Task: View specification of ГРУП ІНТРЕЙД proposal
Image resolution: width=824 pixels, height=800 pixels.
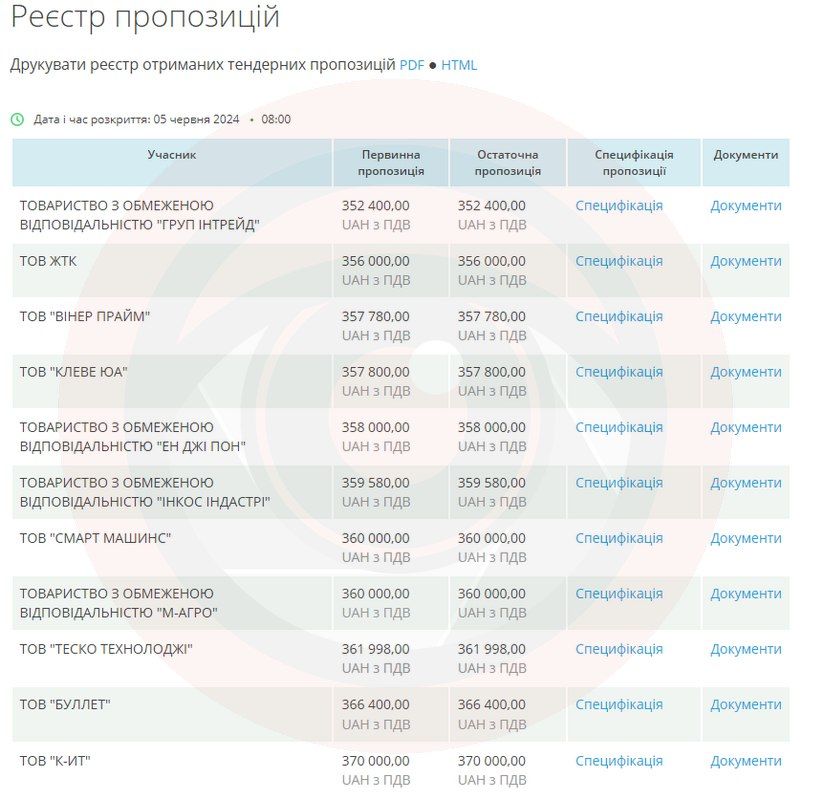Action: [617, 205]
